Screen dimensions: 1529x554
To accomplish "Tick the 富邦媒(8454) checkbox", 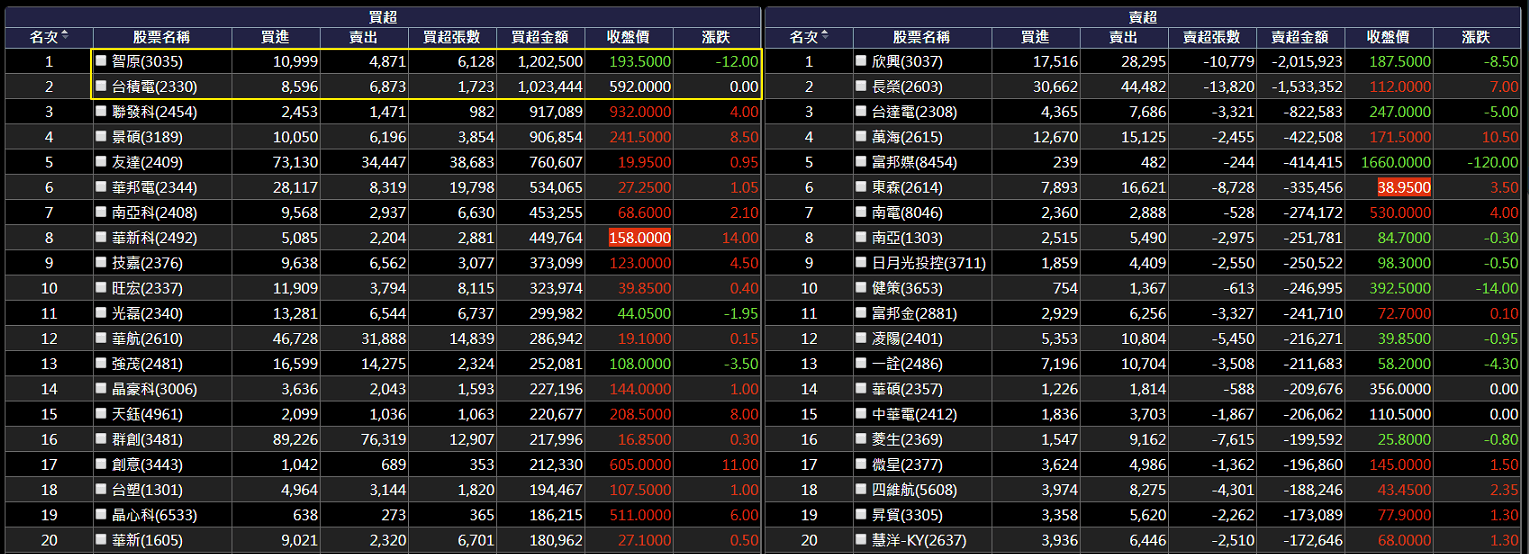I will (x=861, y=162).
